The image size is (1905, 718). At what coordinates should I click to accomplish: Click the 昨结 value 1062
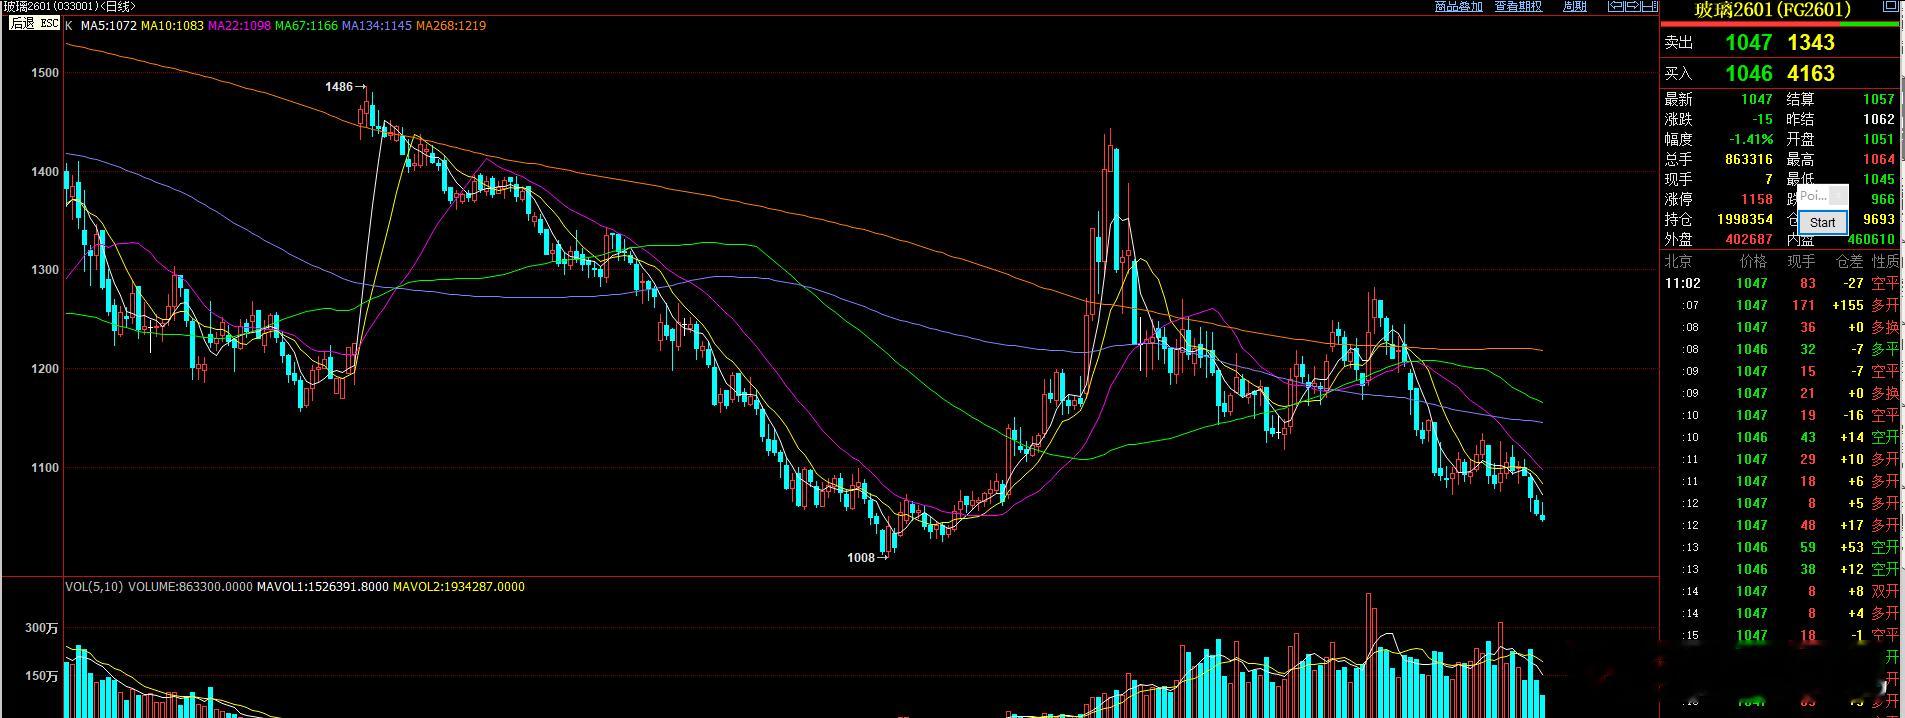(1879, 119)
